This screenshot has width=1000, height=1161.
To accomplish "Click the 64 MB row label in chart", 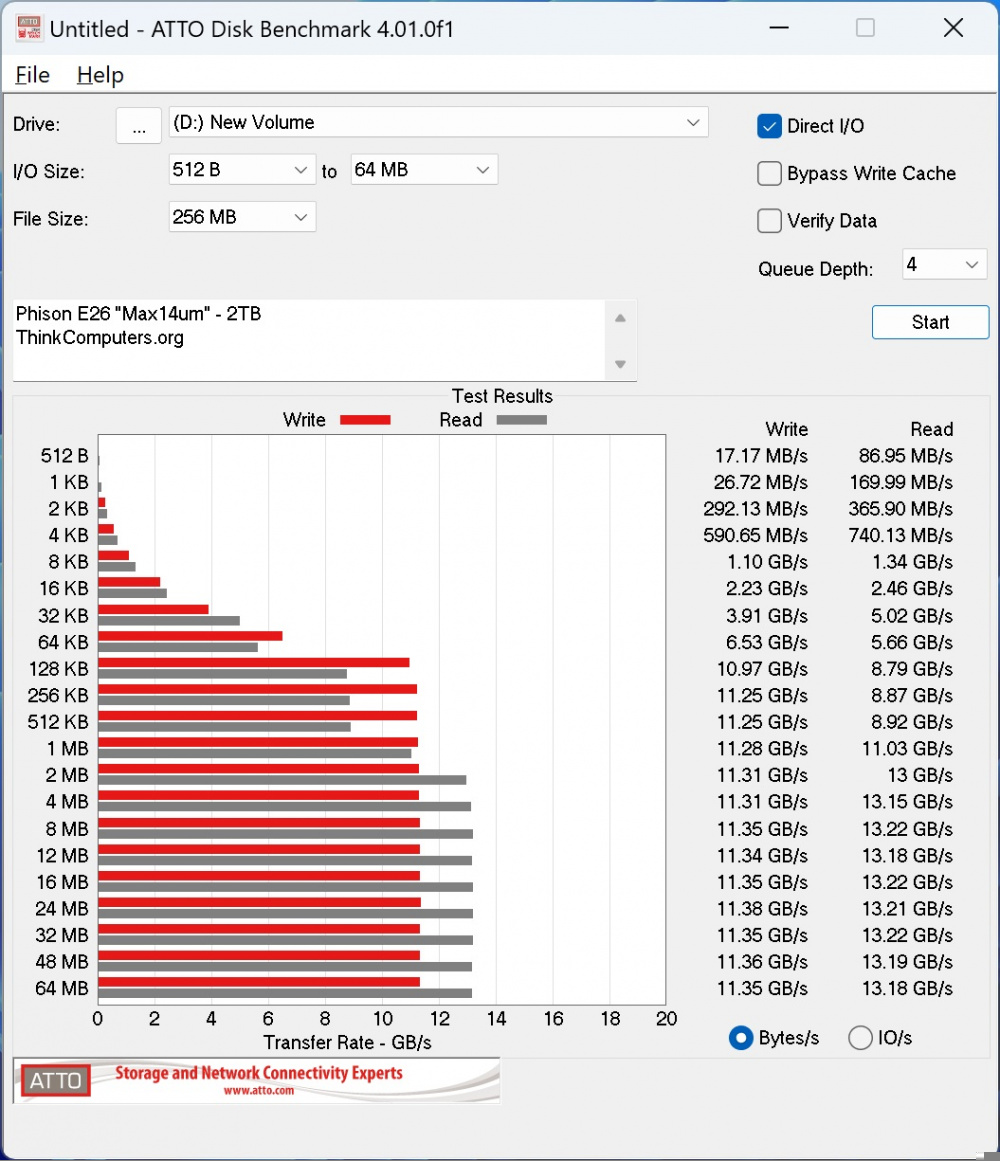I will coord(62,988).
